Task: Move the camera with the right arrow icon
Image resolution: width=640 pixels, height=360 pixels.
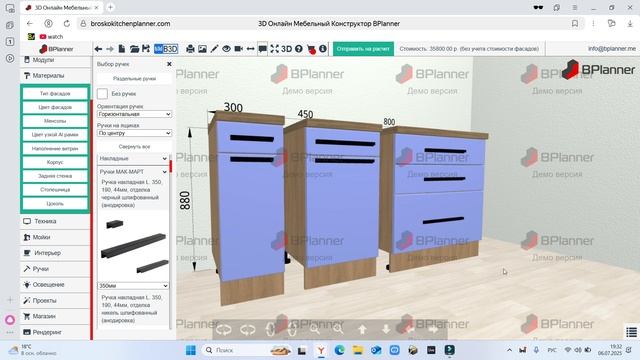Action: click(434, 329)
